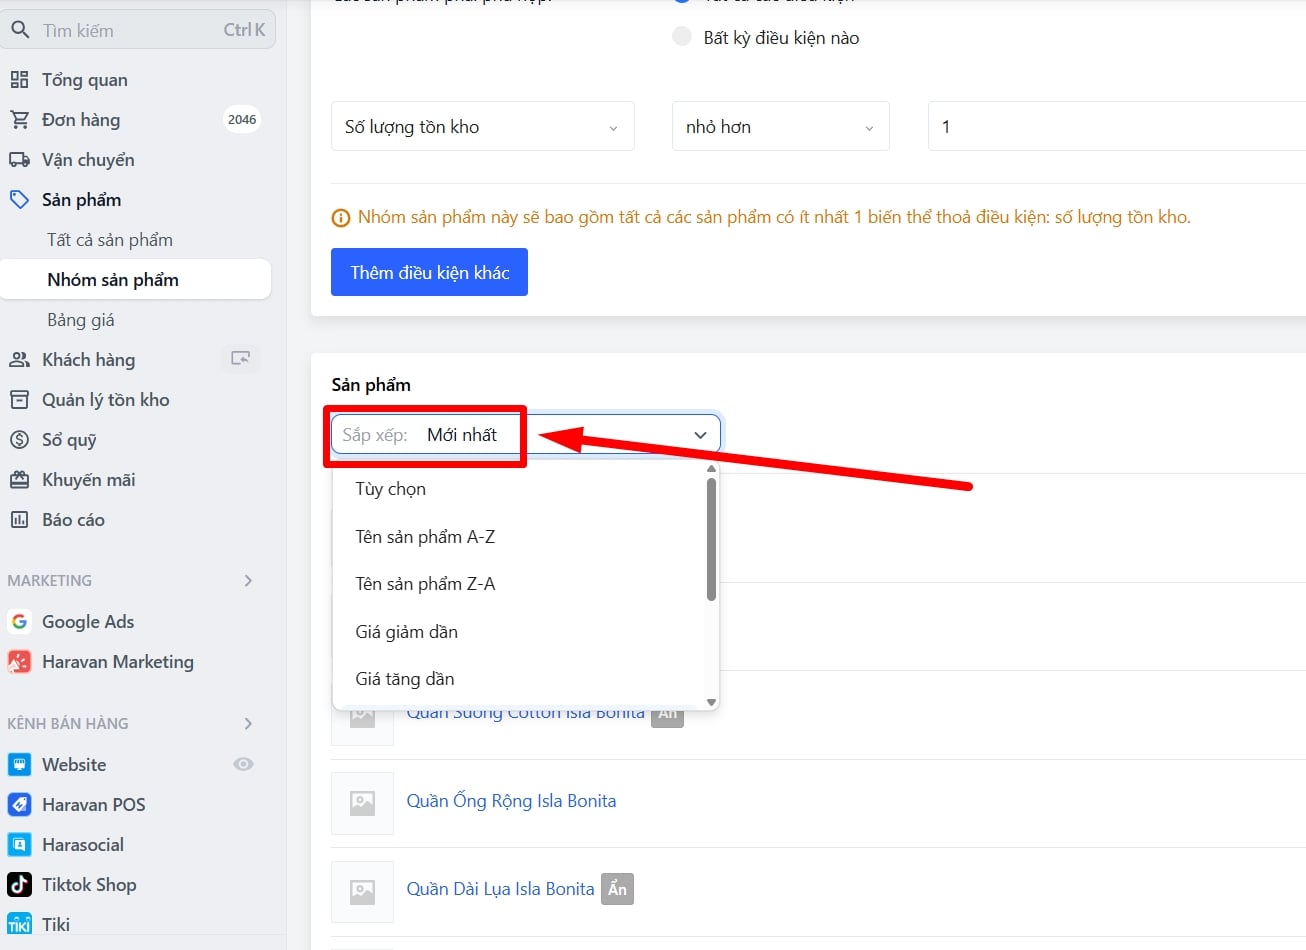
Task: Toggle the eye icon next to Website
Action: (243, 764)
